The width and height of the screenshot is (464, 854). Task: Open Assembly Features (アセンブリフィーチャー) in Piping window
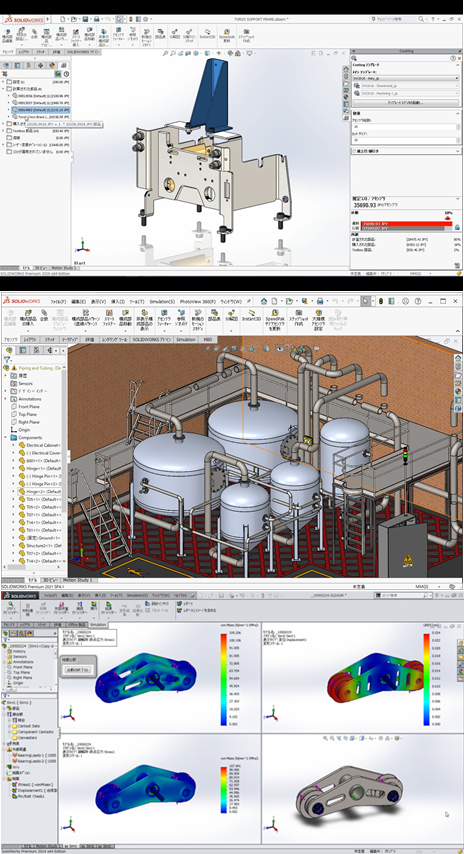(164, 319)
